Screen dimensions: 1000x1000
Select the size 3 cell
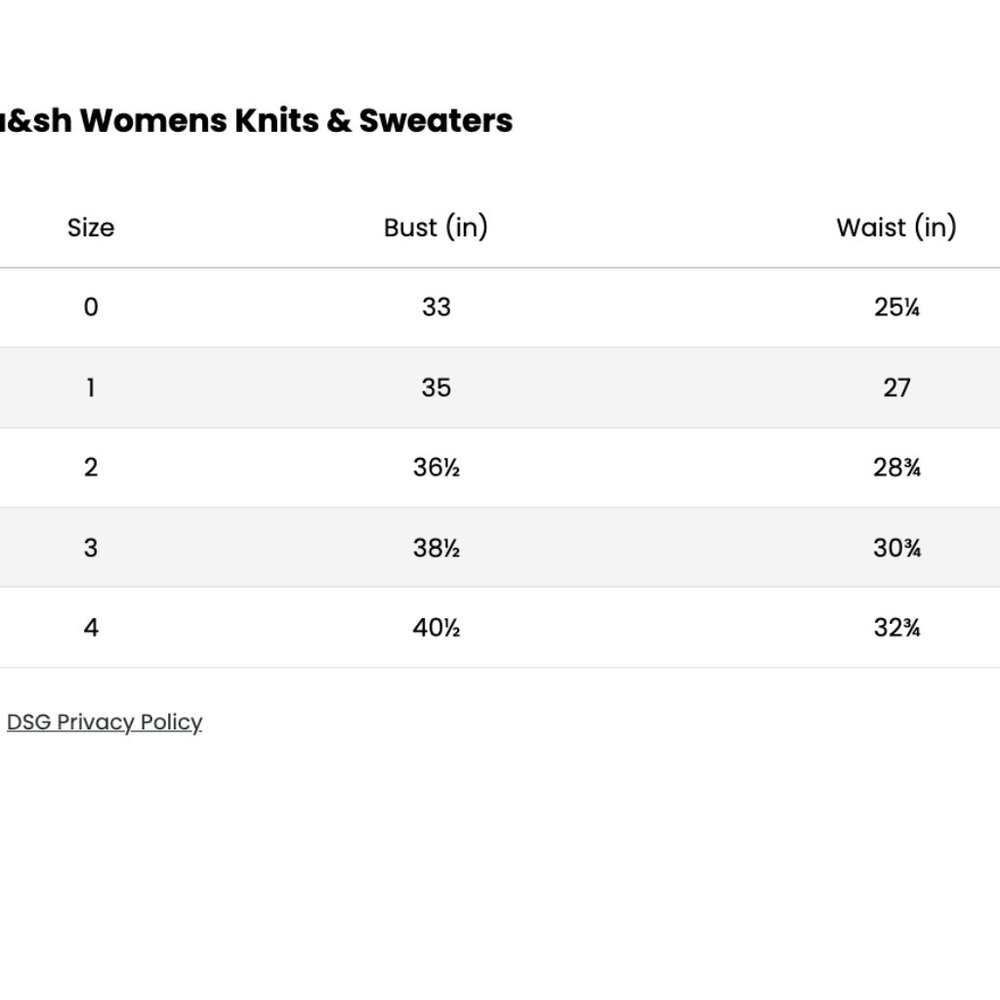coord(91,548)
